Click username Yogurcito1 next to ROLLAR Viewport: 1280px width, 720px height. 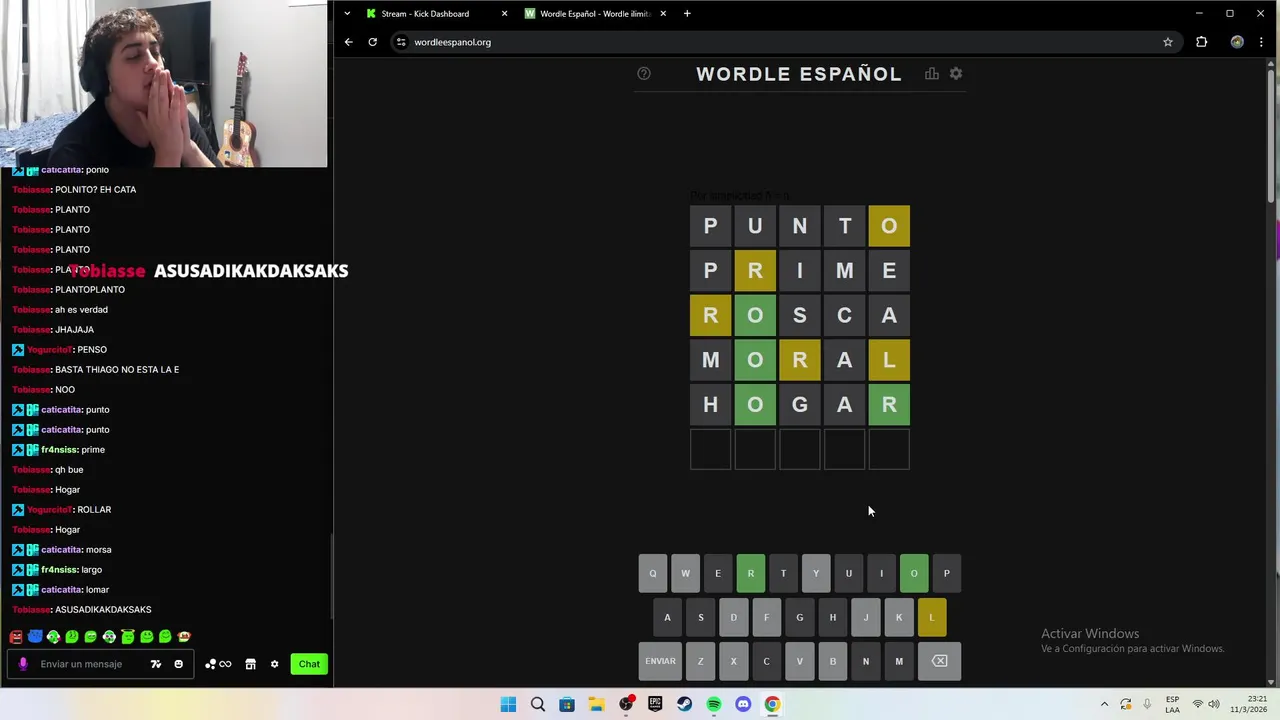49,509
